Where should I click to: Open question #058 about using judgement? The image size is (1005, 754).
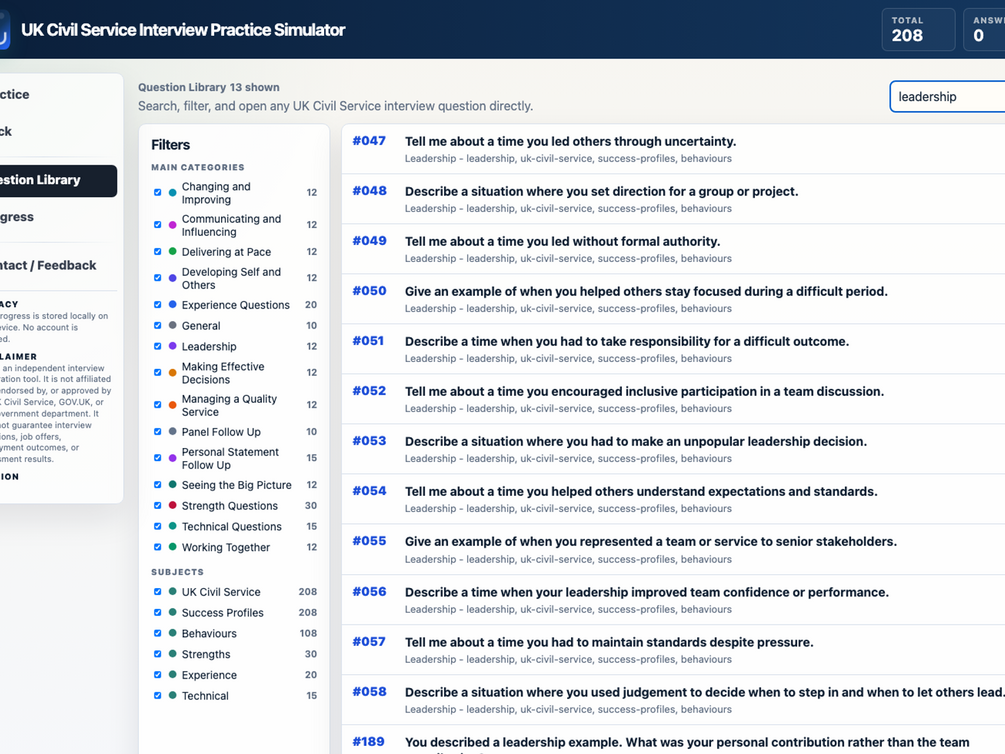pos(673,700)
